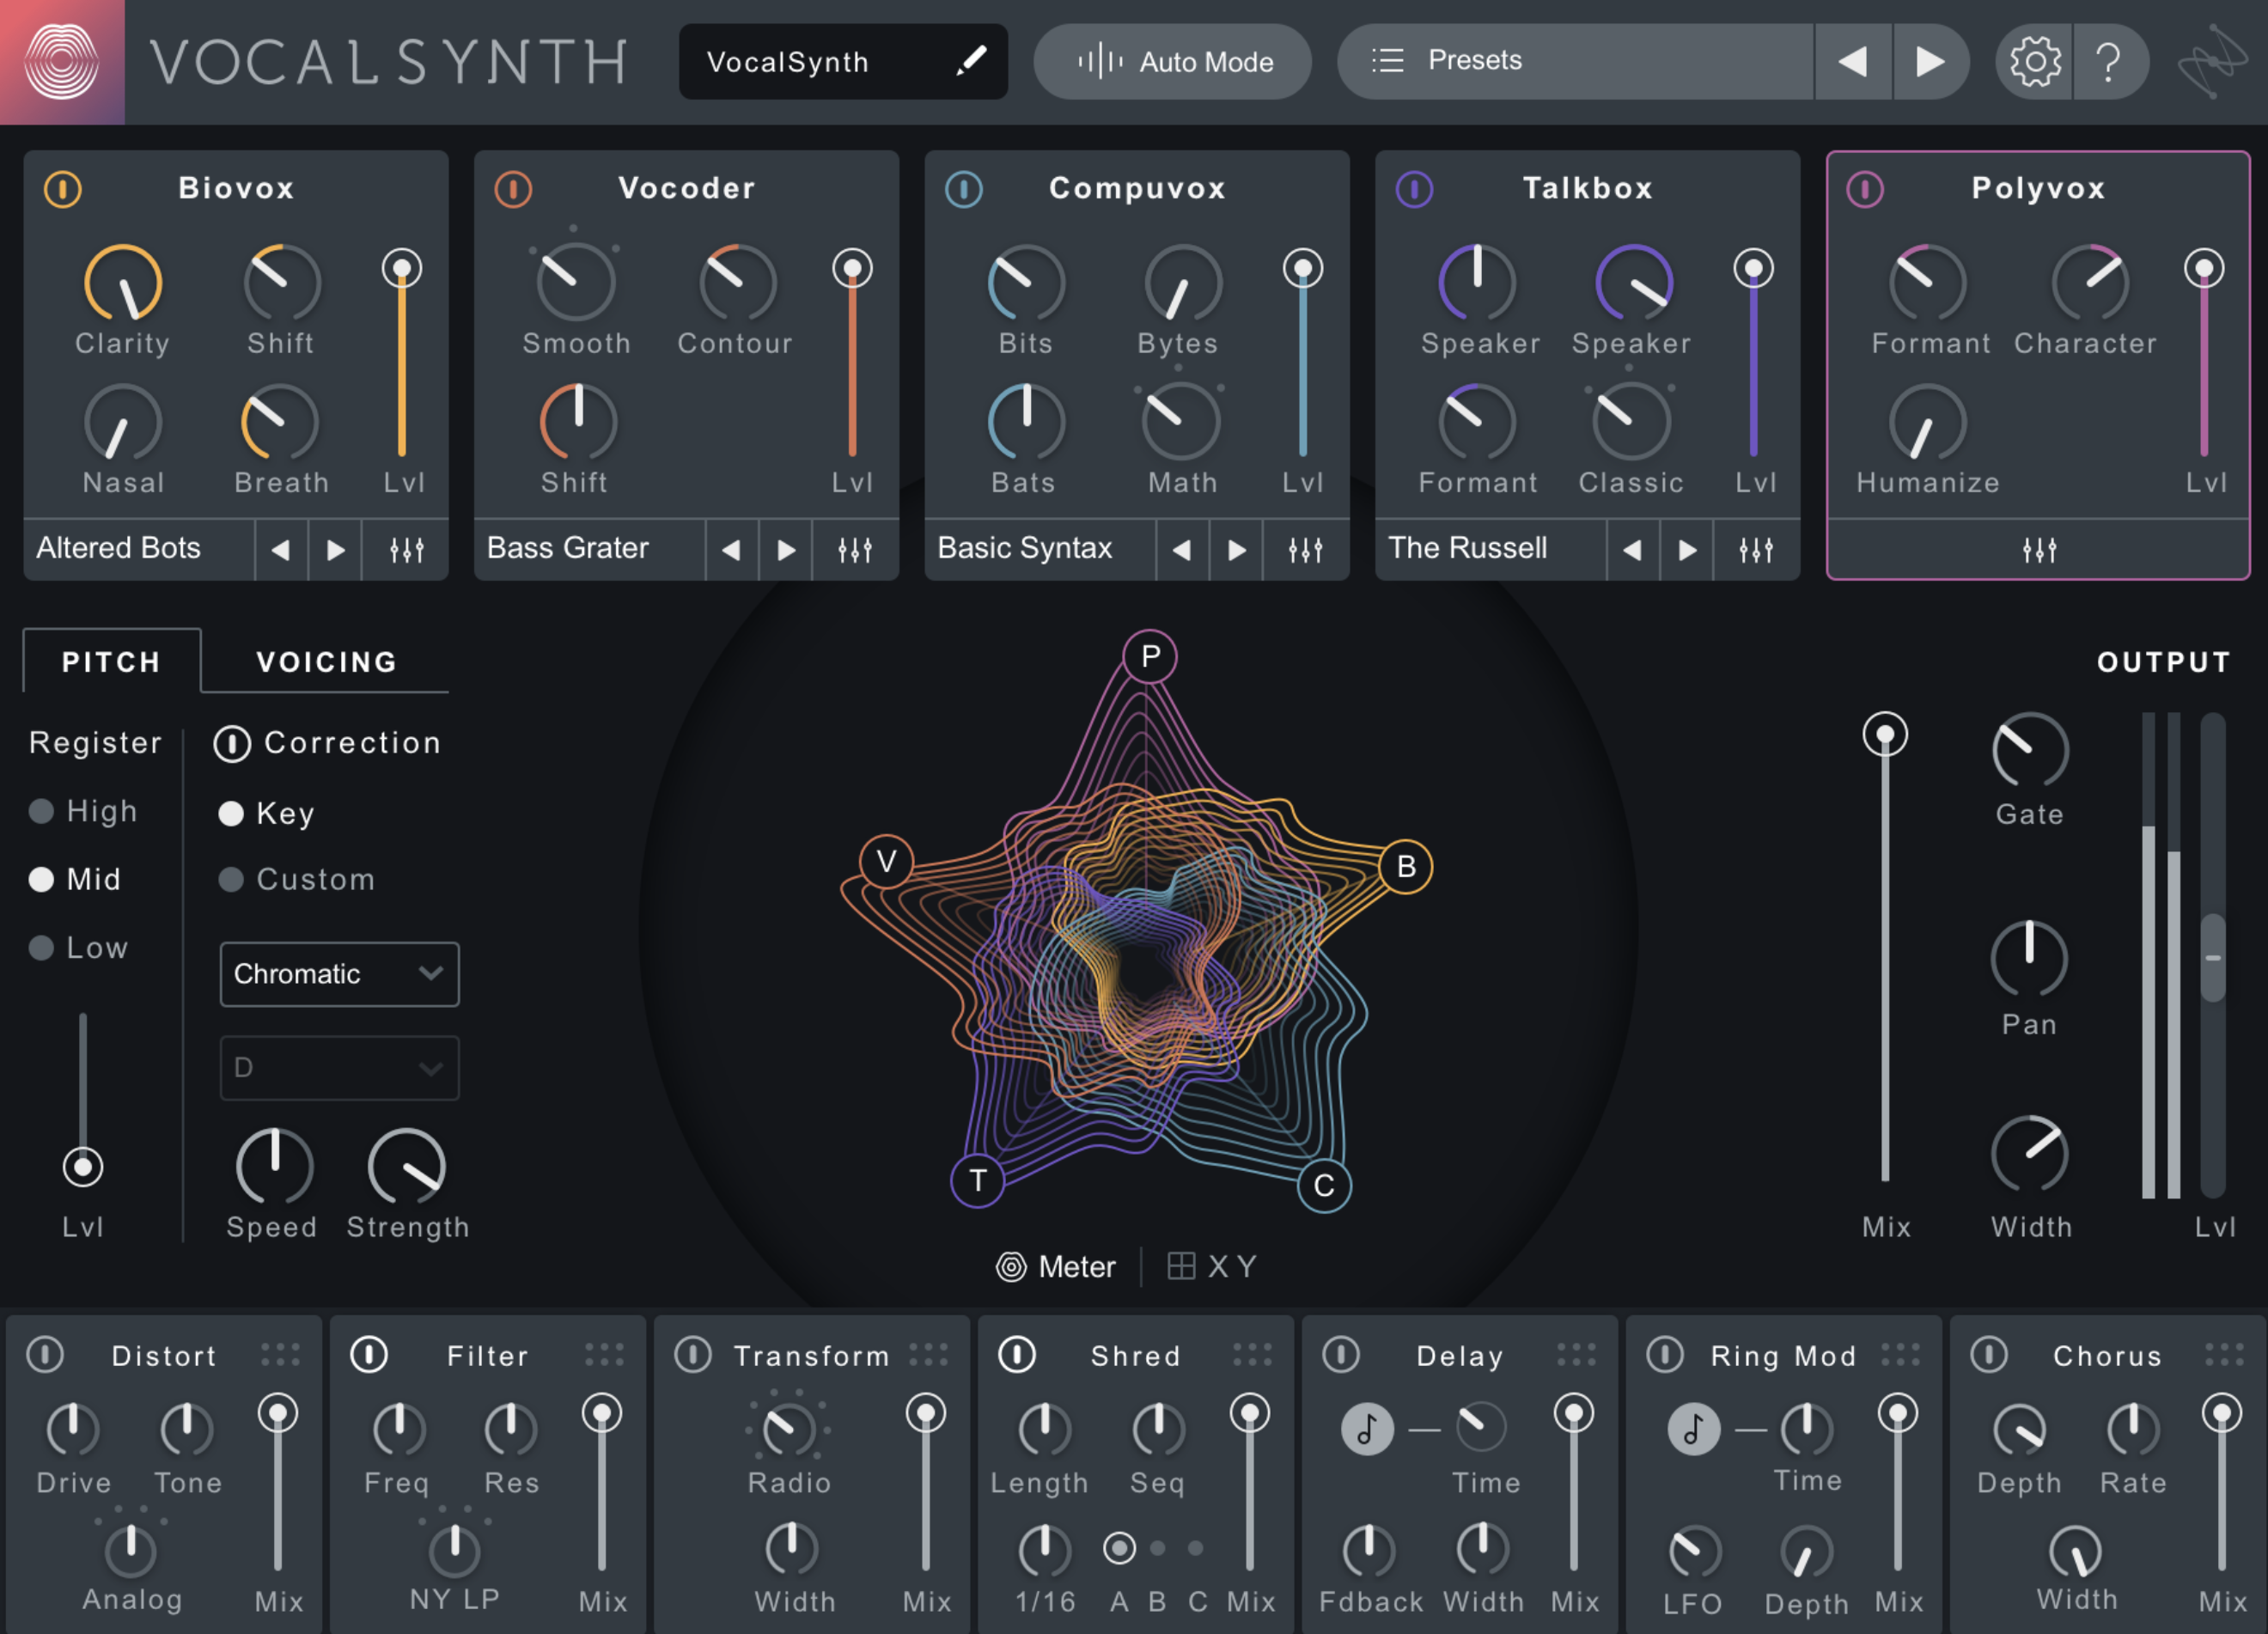The width and height of the screenshot is (2268, 1634).
Task: Enable note sync on the Delay time
Action: 1366,1428
